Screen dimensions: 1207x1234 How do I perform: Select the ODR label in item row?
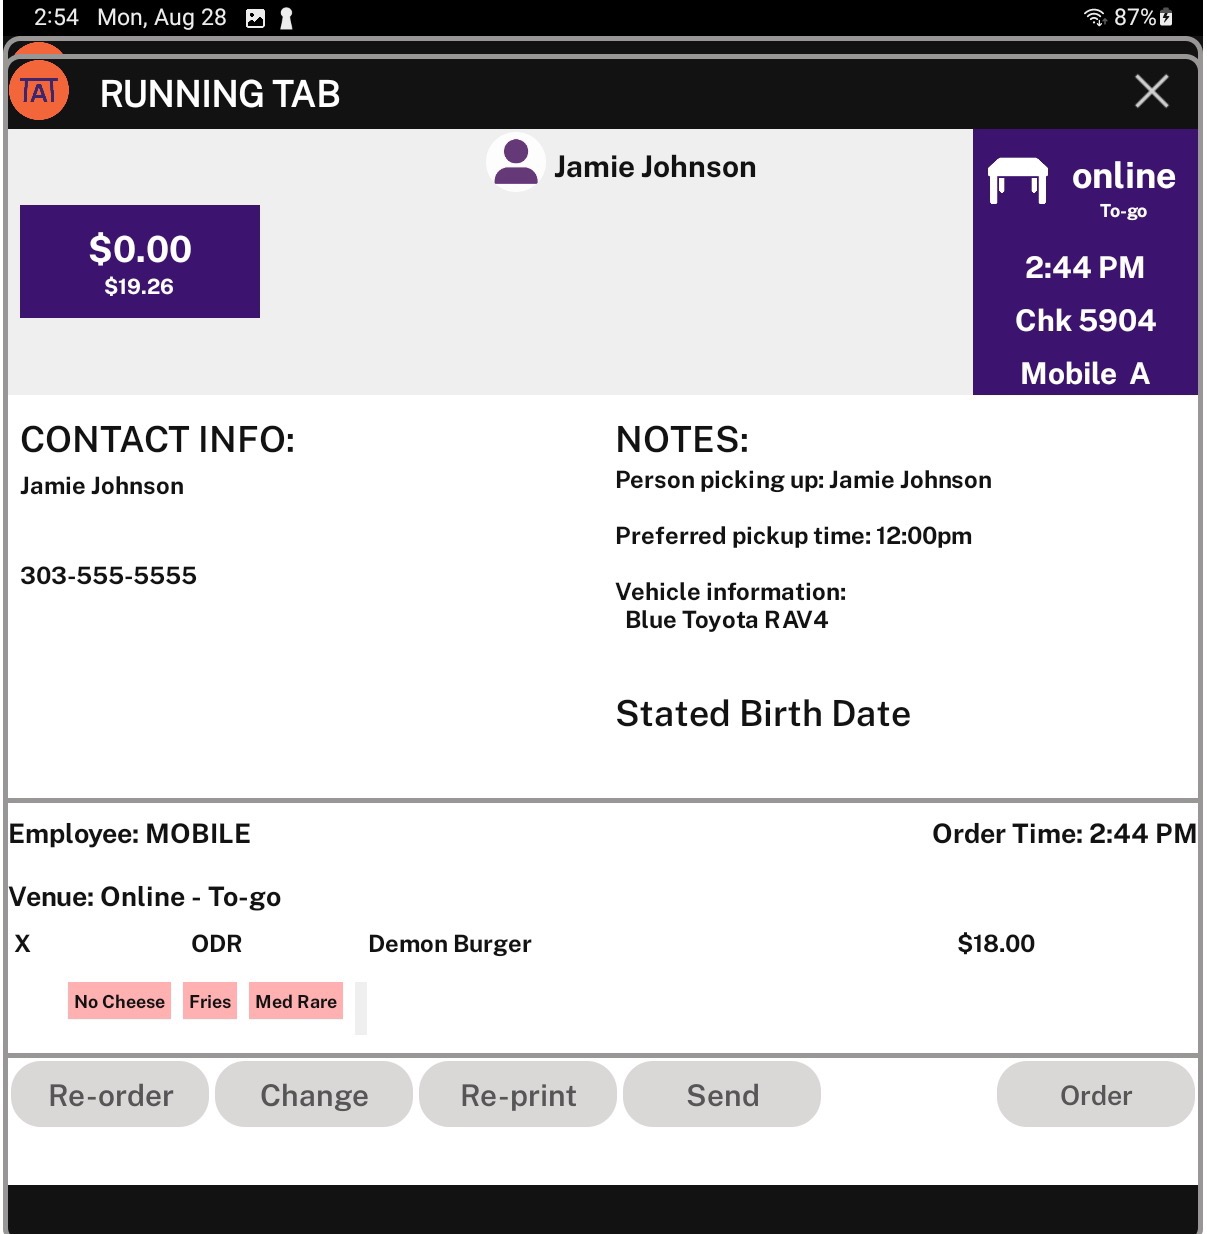pos(217,943)
